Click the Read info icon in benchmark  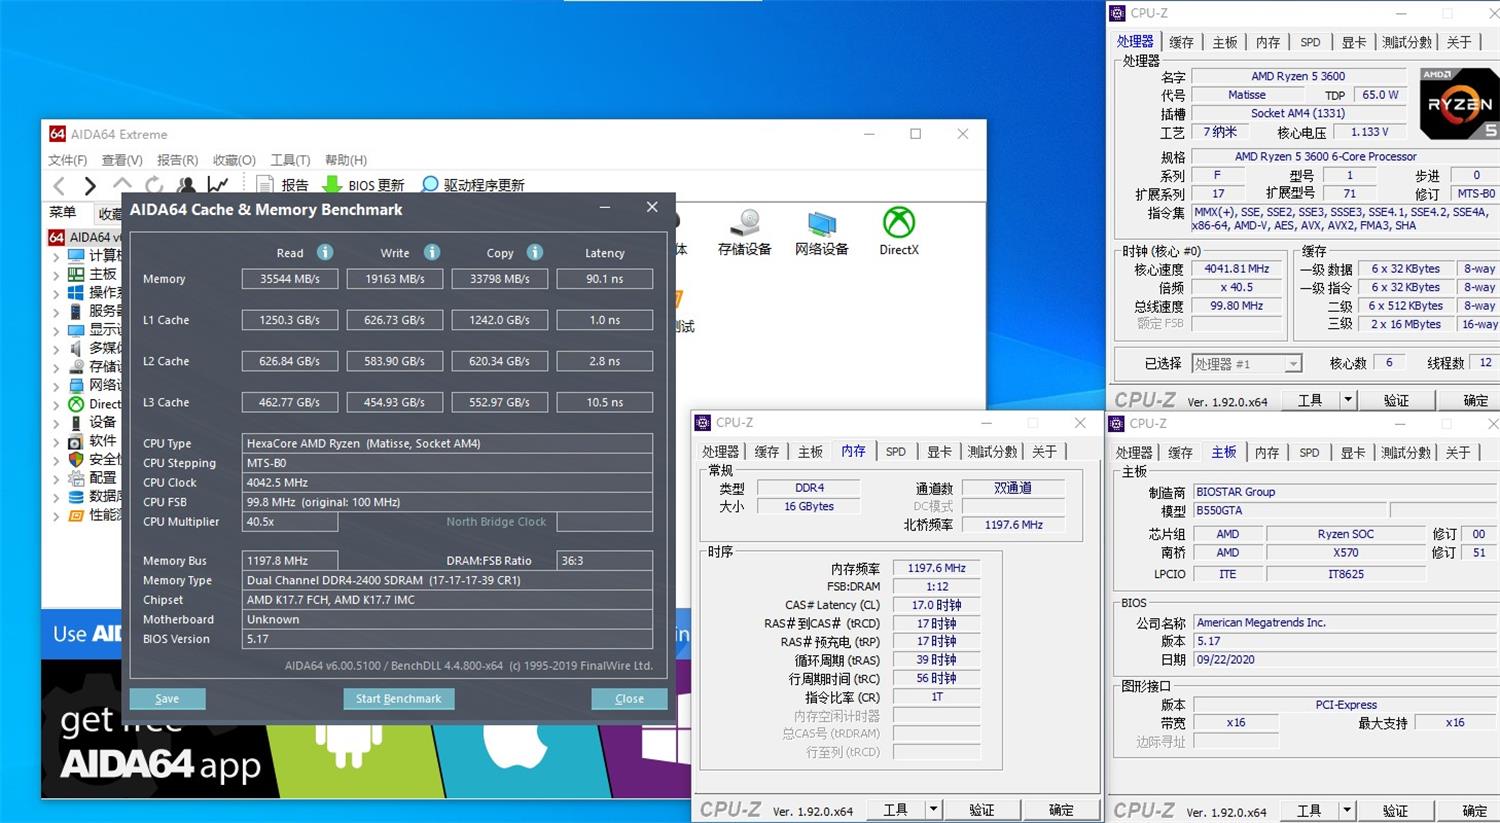[325, 252]
